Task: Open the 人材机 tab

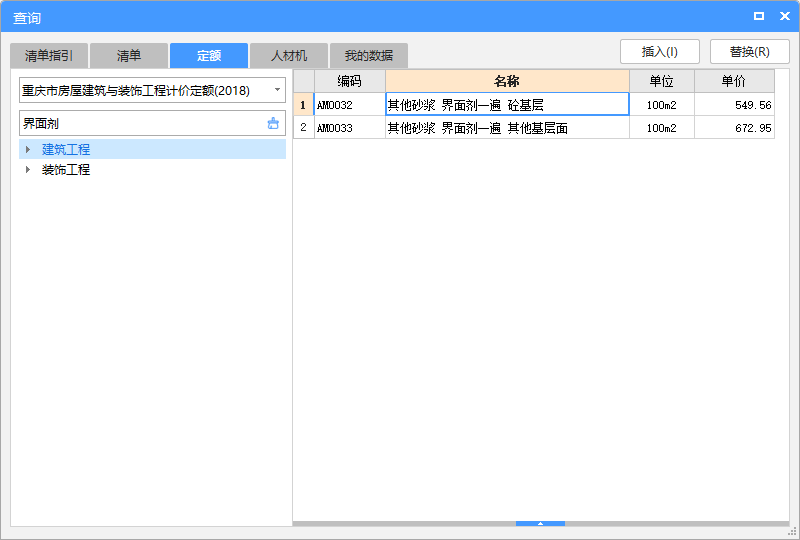Action: [289, 55]
